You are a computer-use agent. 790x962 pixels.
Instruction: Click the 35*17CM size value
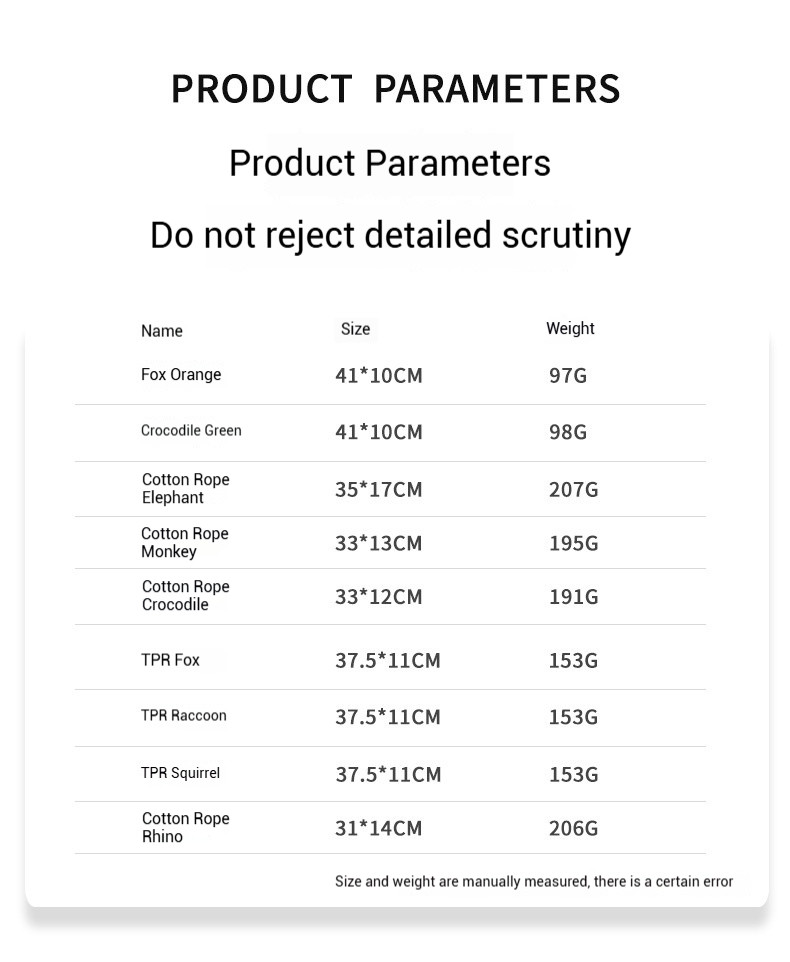(x=378, y=490)
